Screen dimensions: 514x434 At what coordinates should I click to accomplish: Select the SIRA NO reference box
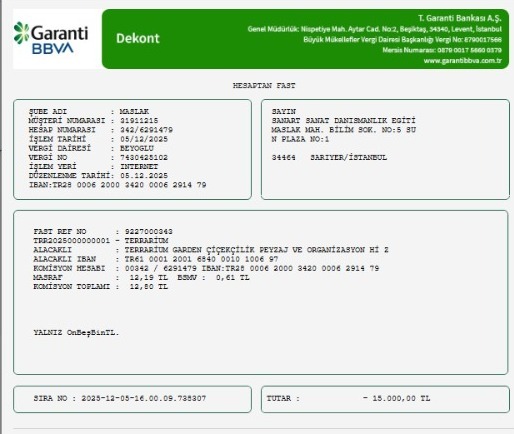[132, 399]
